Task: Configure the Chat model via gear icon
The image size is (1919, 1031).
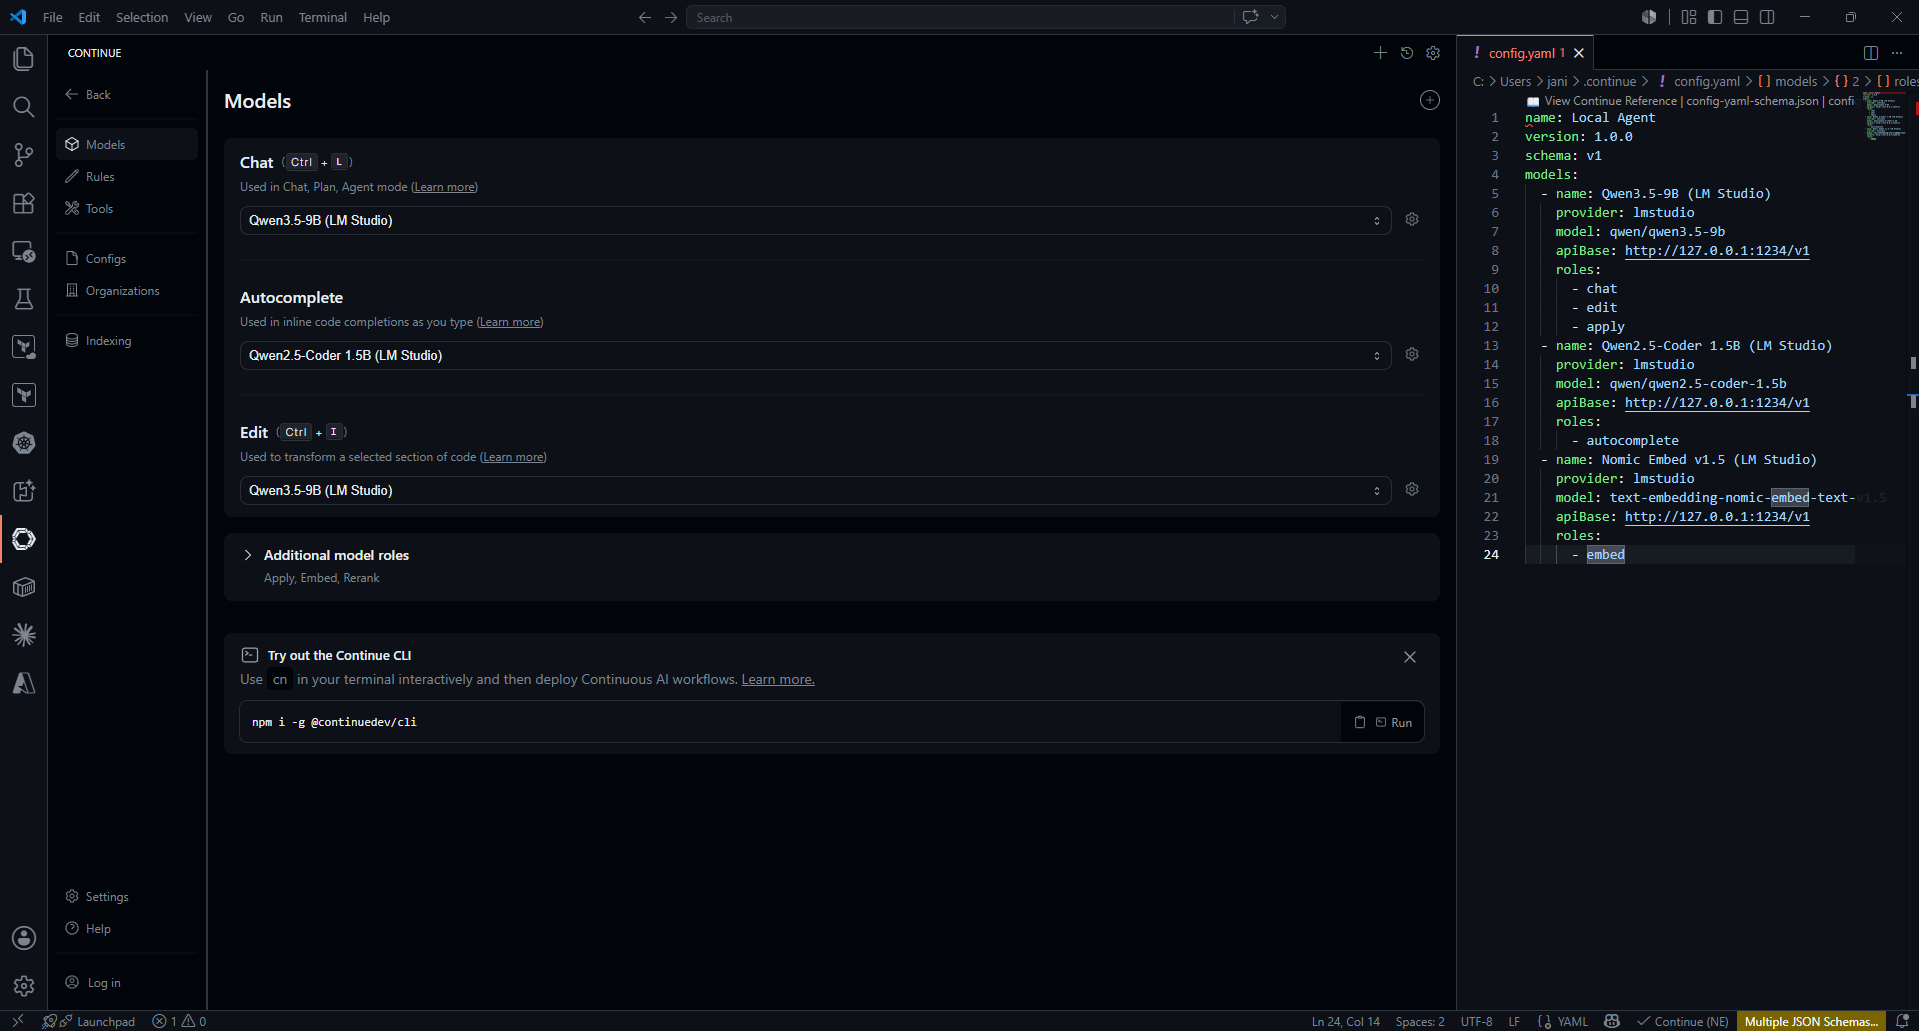Action: (x=1412, y=219)
